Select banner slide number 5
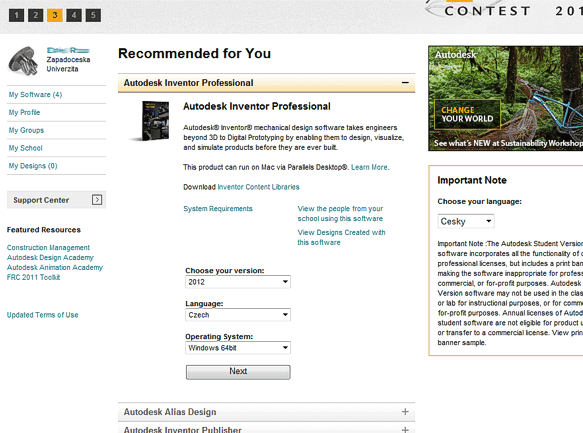This screenshot has height=433, width=583. (93, 15)
